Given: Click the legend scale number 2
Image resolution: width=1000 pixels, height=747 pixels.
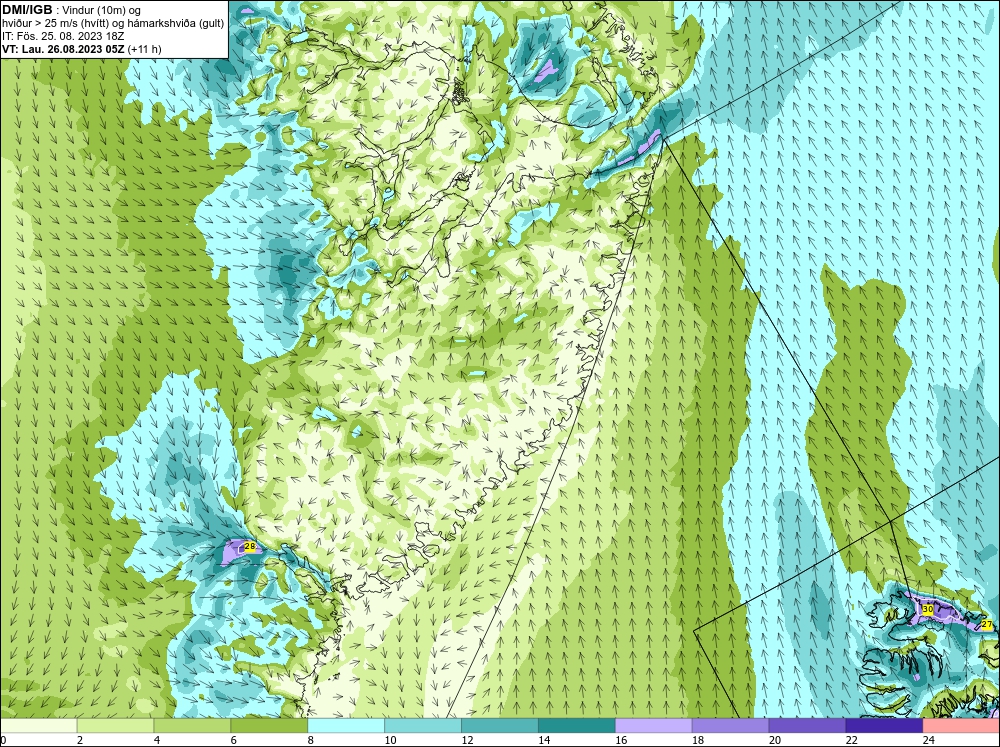Looking at the screenshot, I should click(80, 740).
